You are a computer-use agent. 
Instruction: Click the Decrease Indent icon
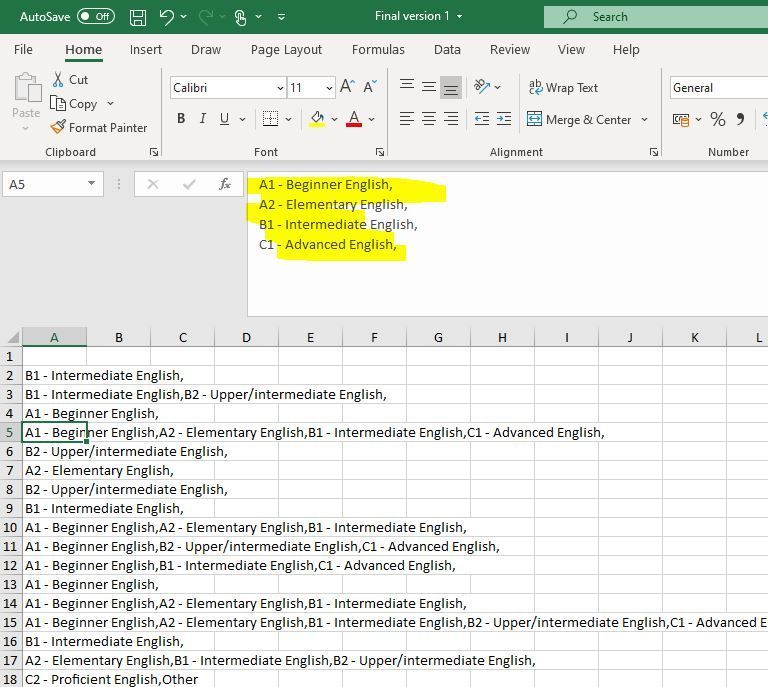click(482, 119)
